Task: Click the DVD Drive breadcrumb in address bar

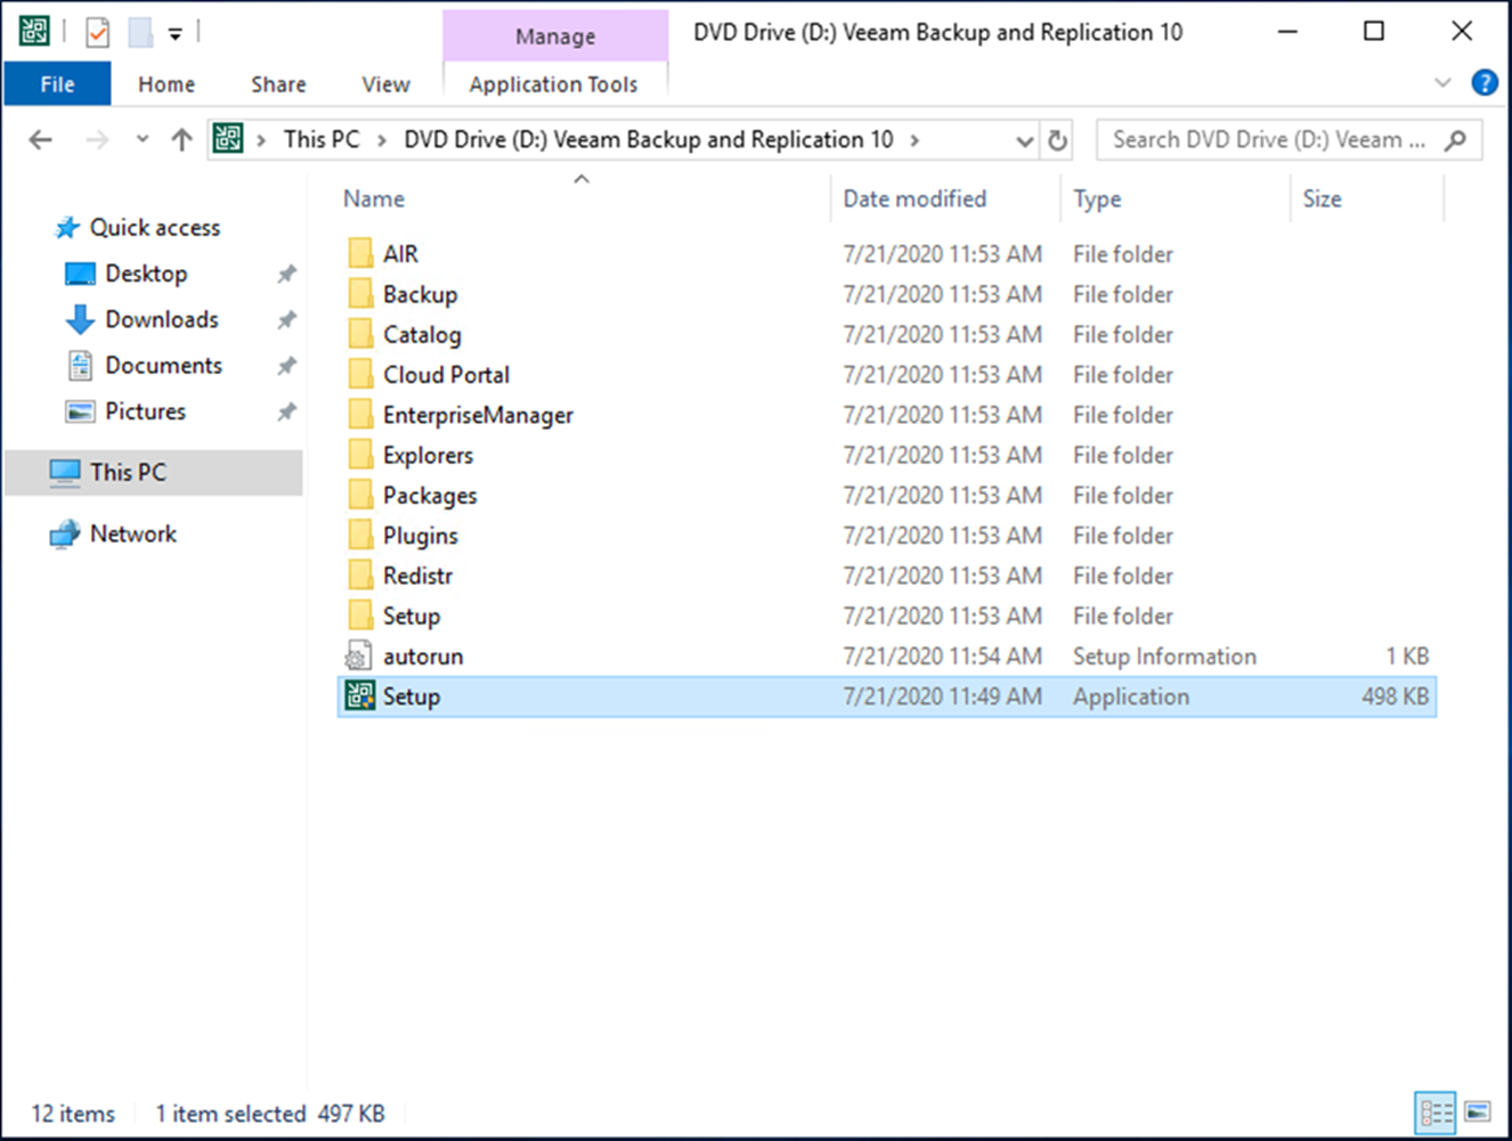Action: click(648, 140)
